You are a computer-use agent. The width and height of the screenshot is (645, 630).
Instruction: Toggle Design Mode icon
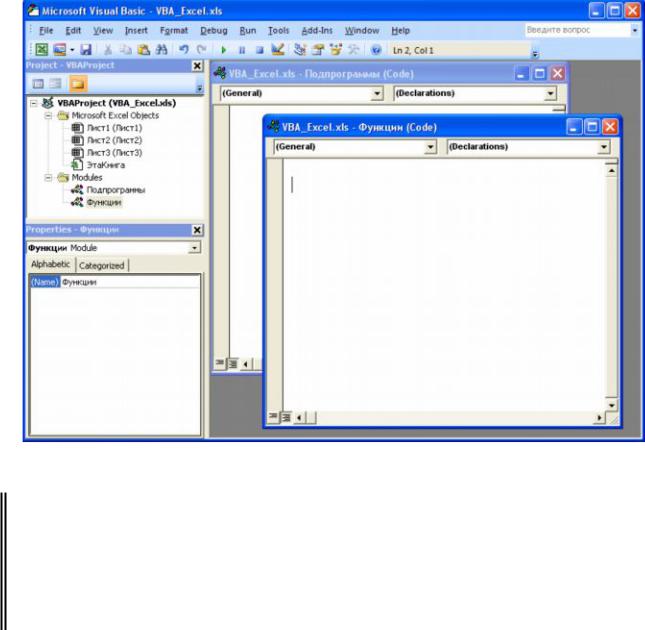point(278,50)
